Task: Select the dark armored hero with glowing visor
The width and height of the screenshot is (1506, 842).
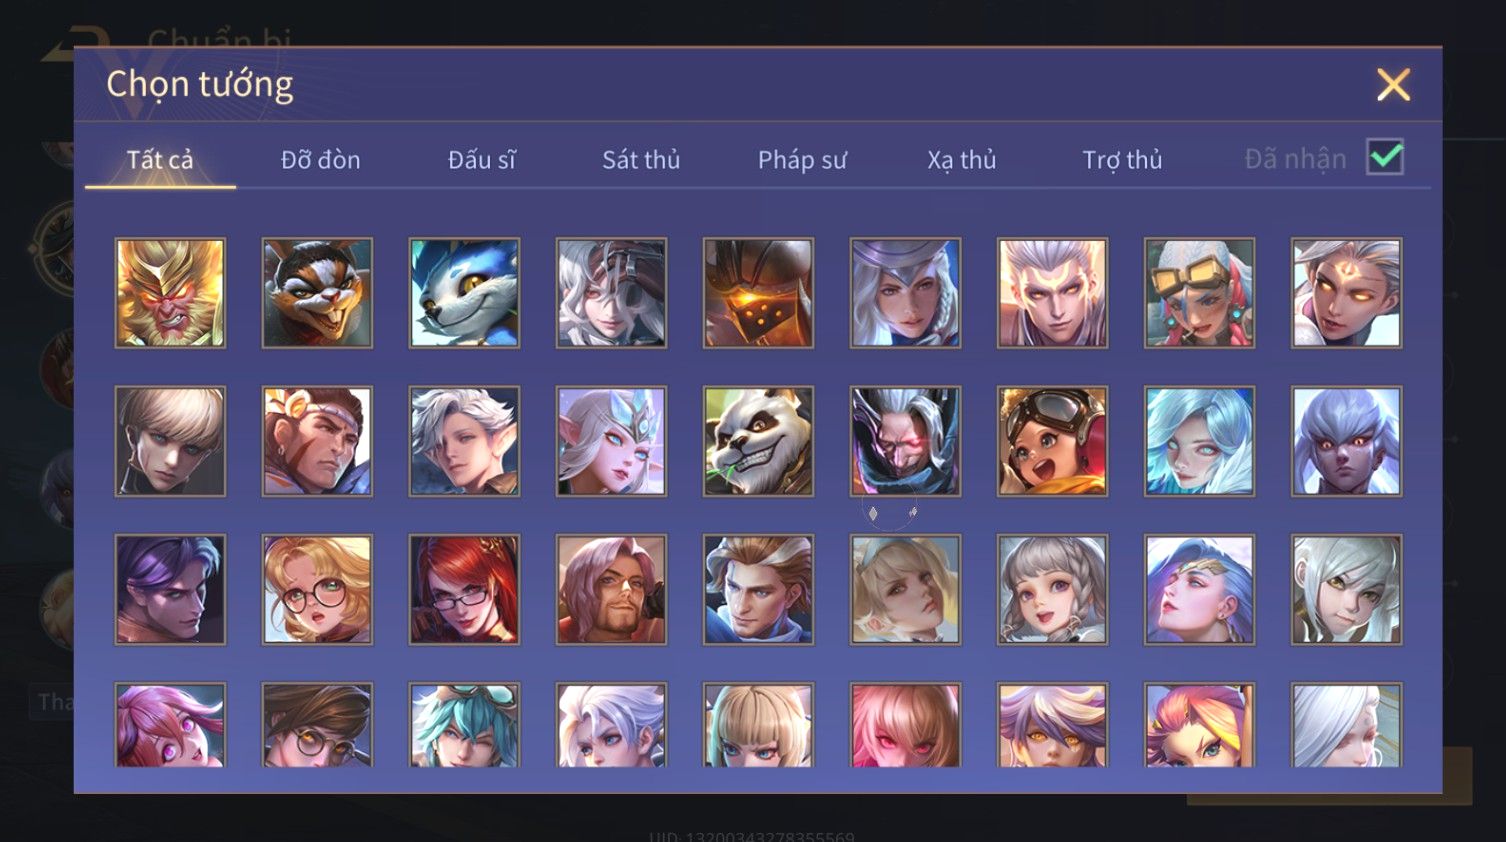Action: coord(758,293)
